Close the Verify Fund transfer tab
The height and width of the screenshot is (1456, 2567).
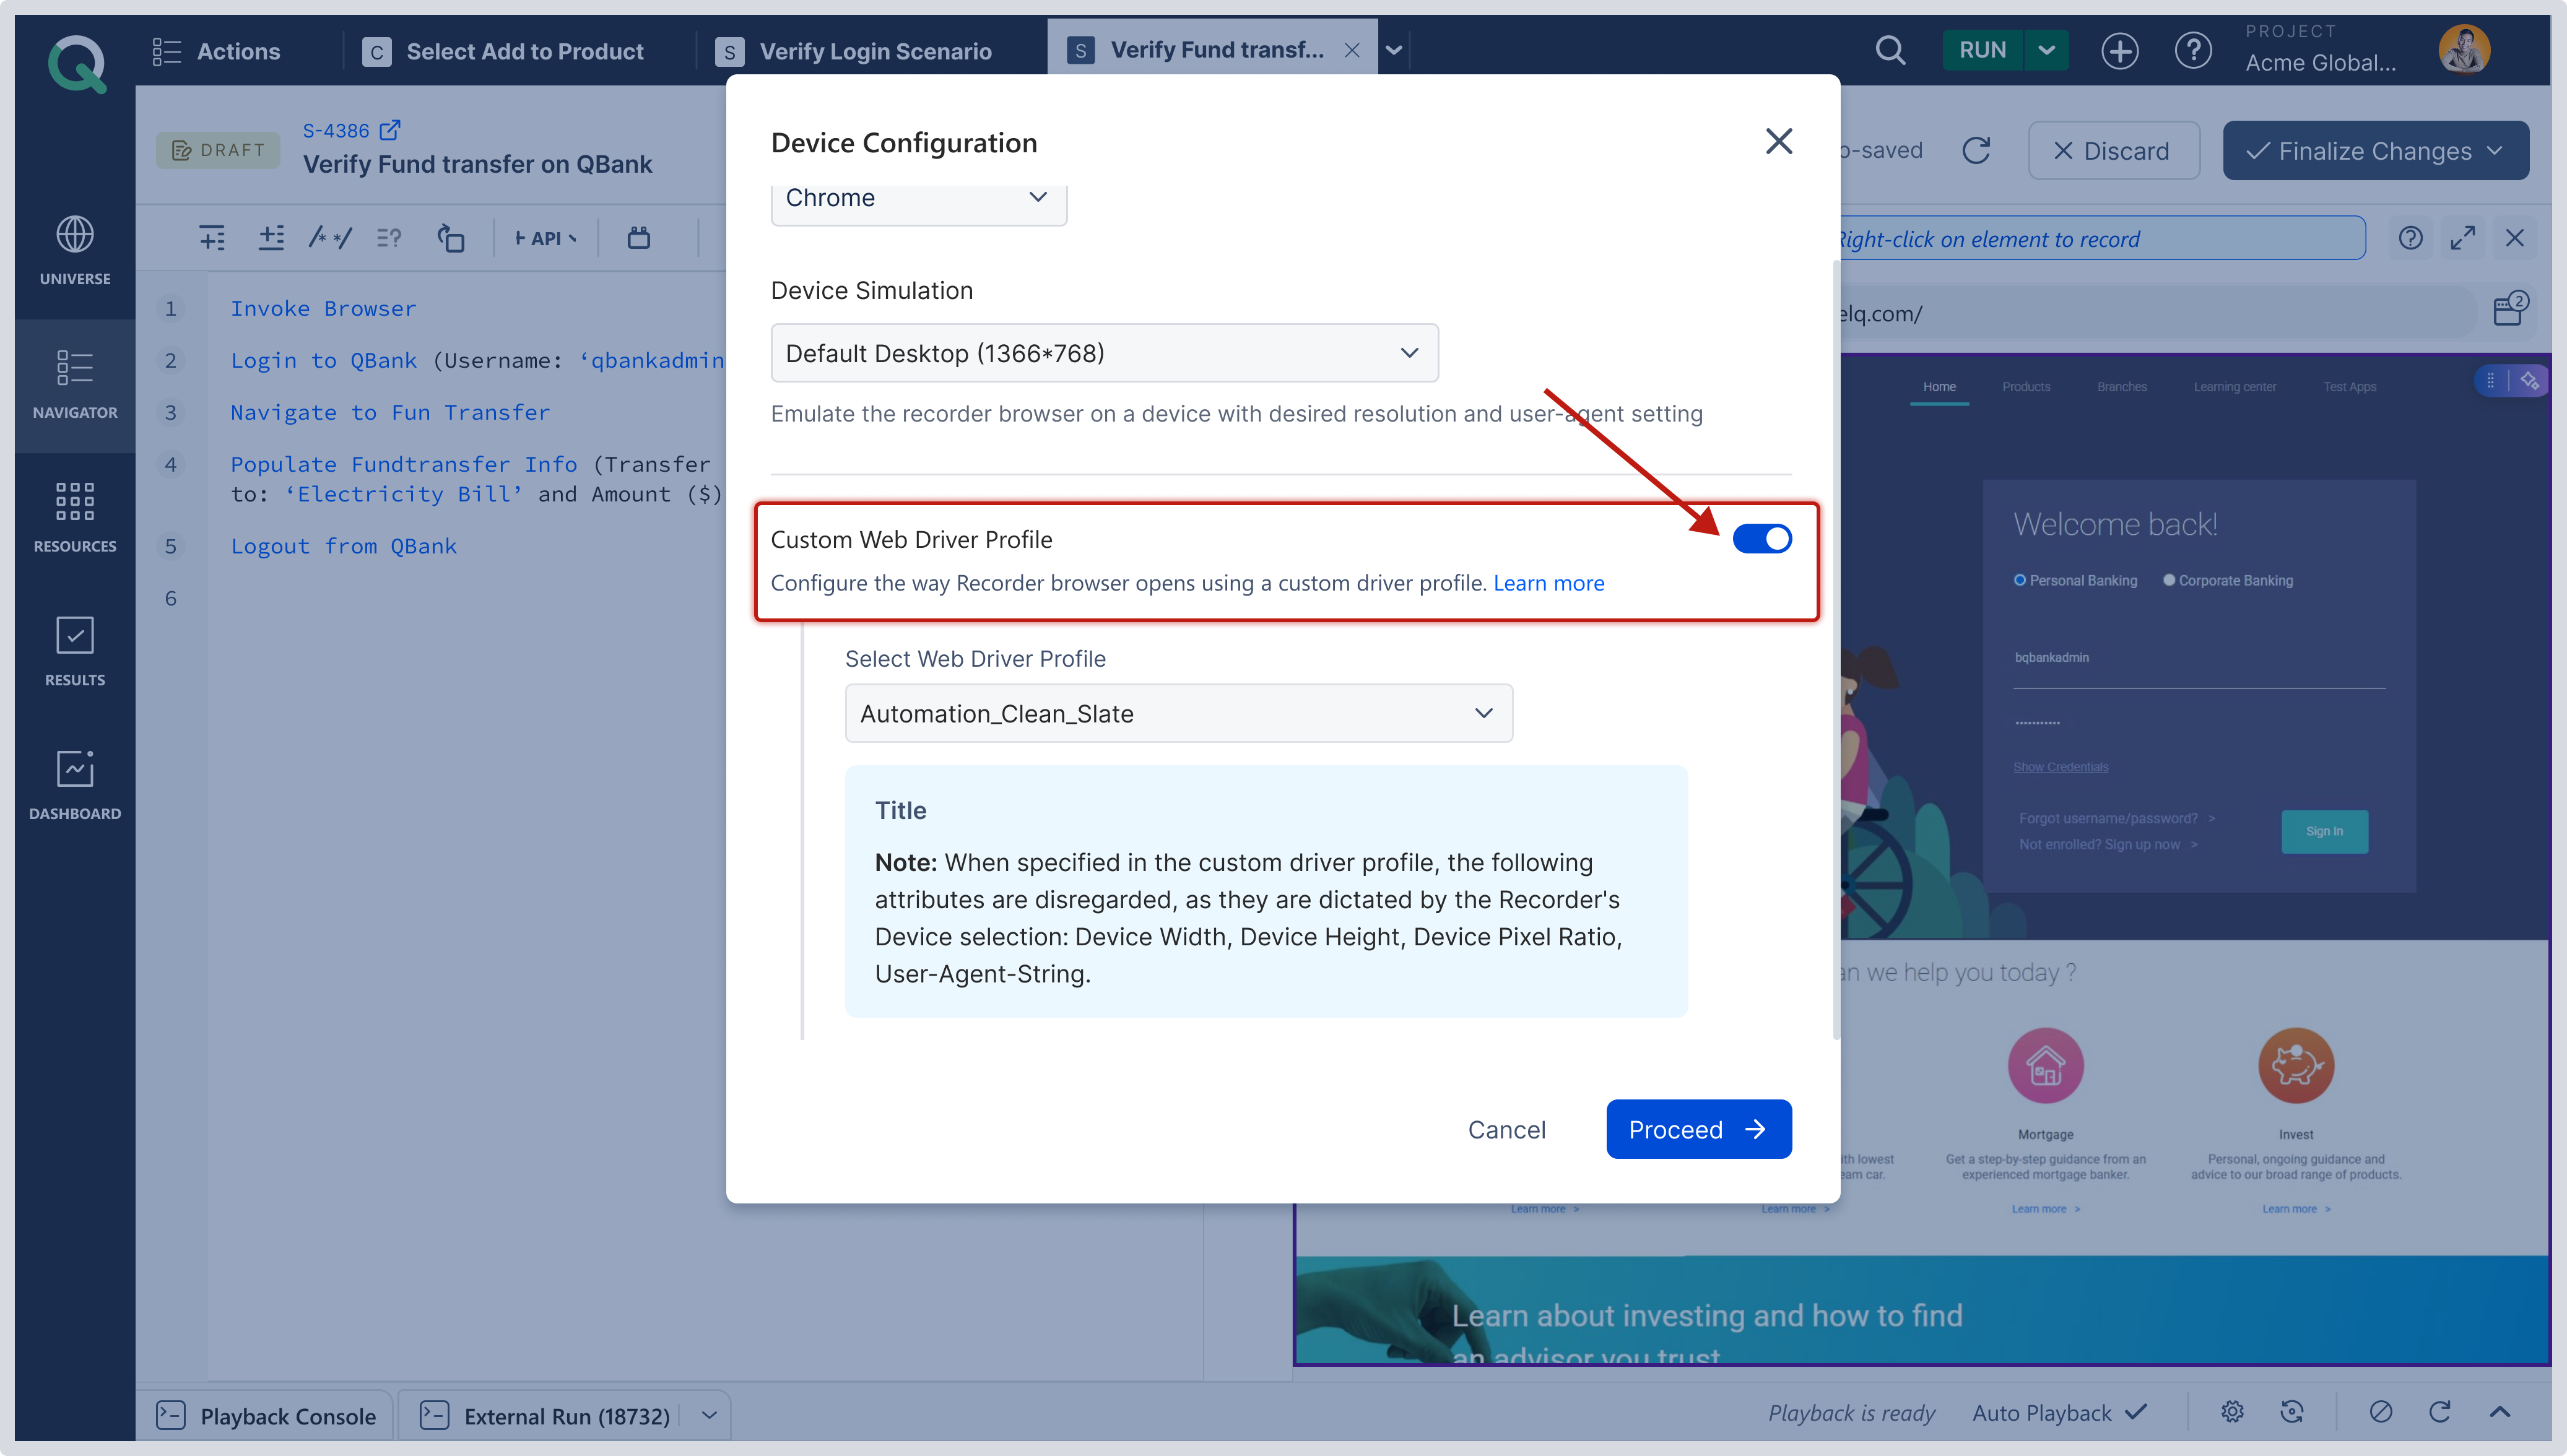click(1351, 50)
